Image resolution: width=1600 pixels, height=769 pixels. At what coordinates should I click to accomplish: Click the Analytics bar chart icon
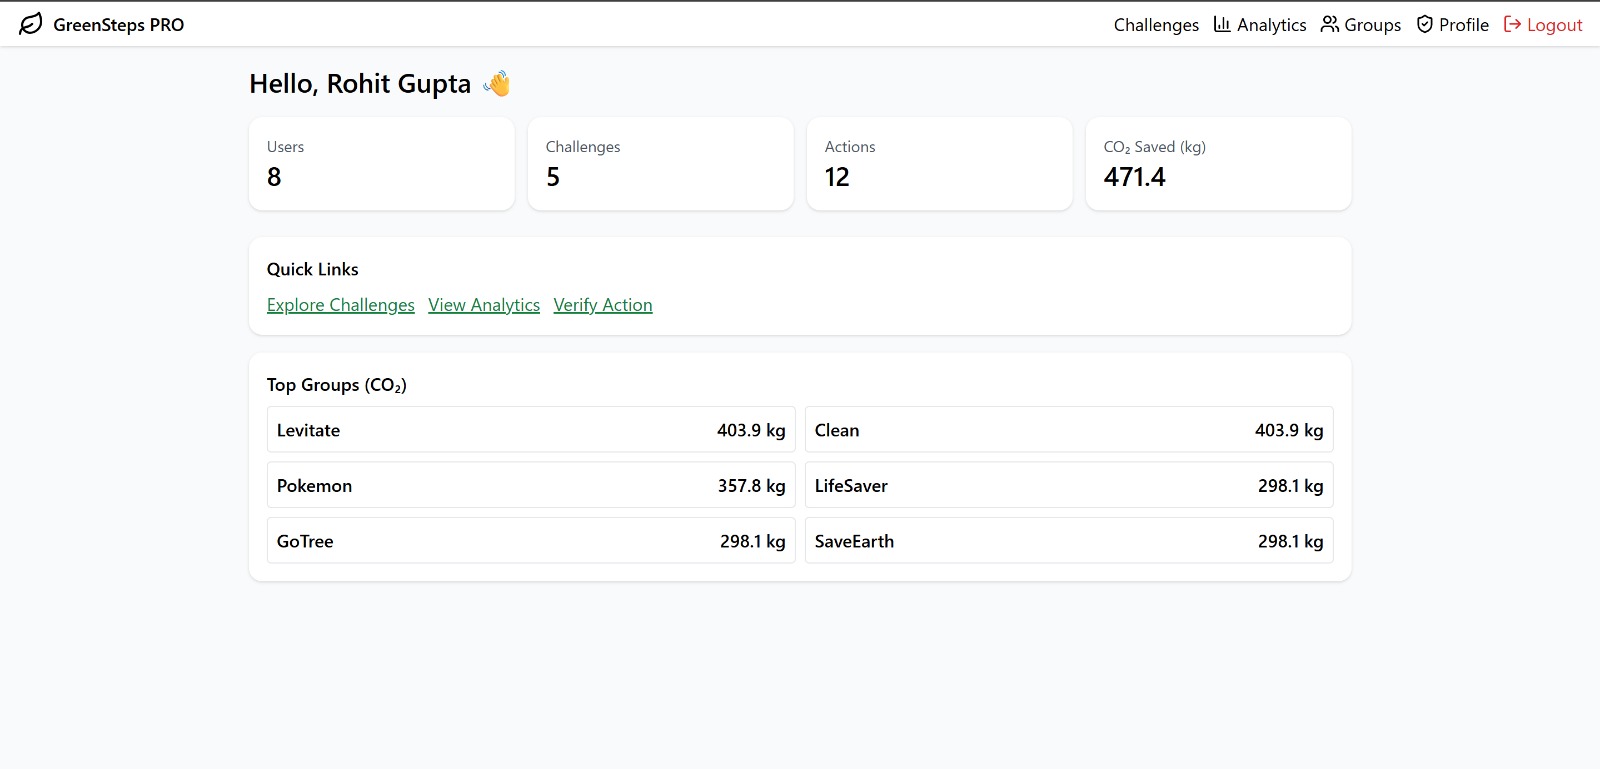point(1222,24)
